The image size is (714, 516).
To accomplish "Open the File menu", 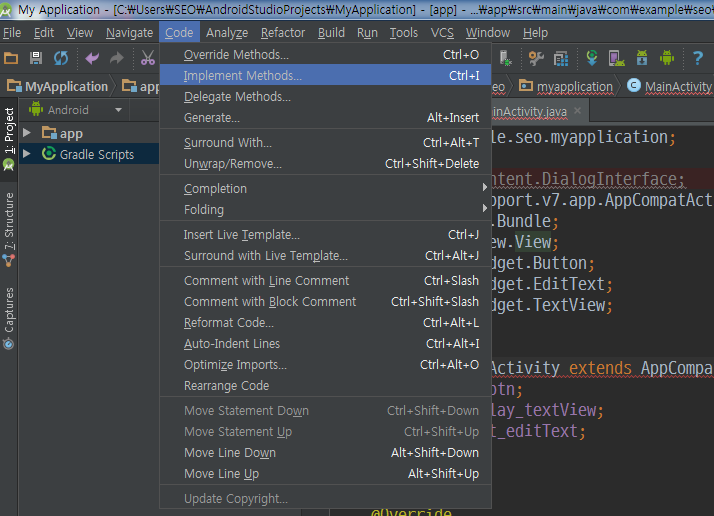I will (x=12, y=33).
